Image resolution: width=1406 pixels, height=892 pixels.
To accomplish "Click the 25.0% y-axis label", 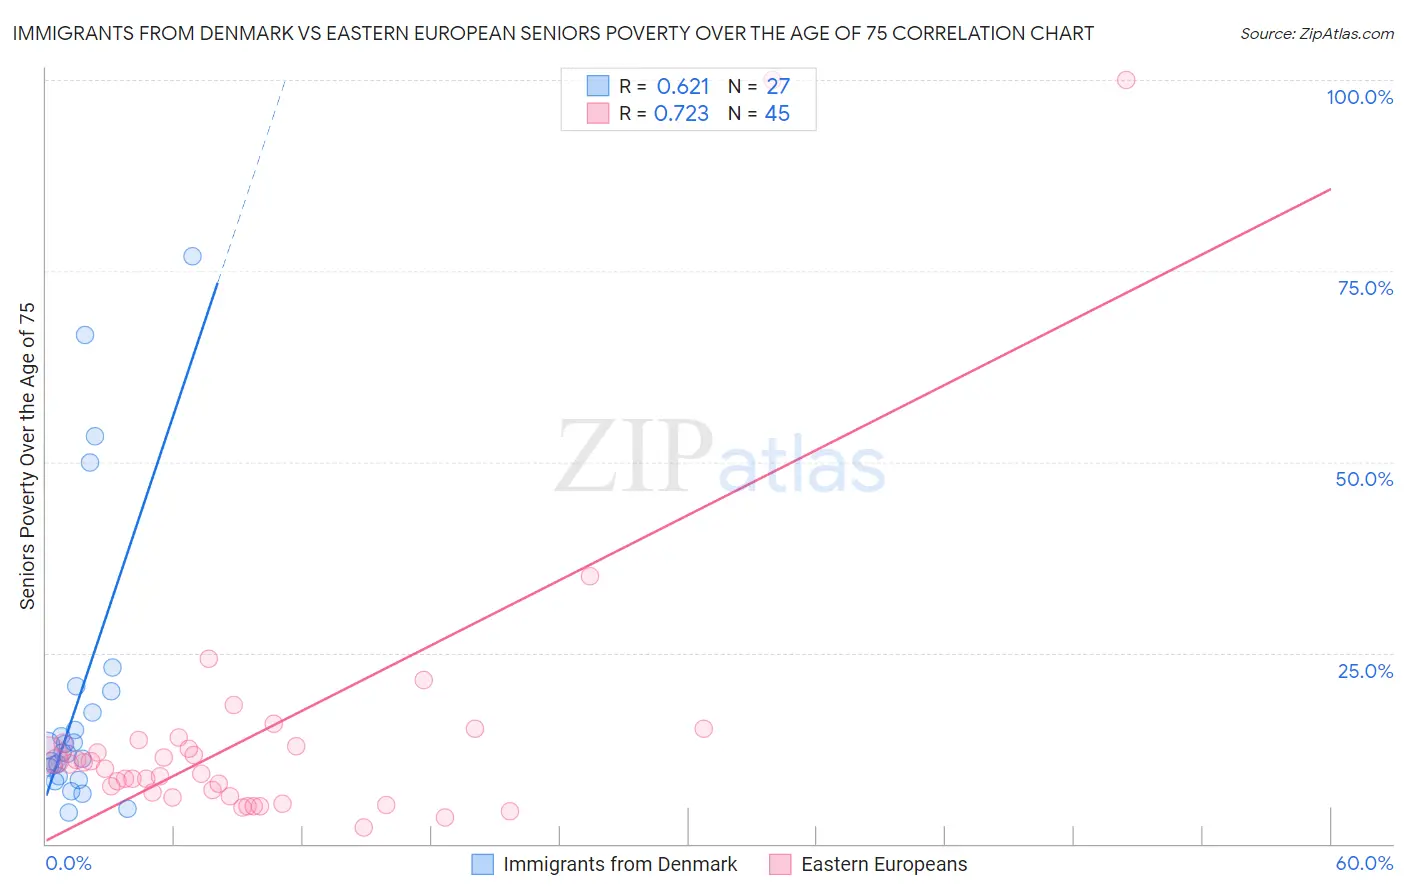I will (x=1365, y=671).
